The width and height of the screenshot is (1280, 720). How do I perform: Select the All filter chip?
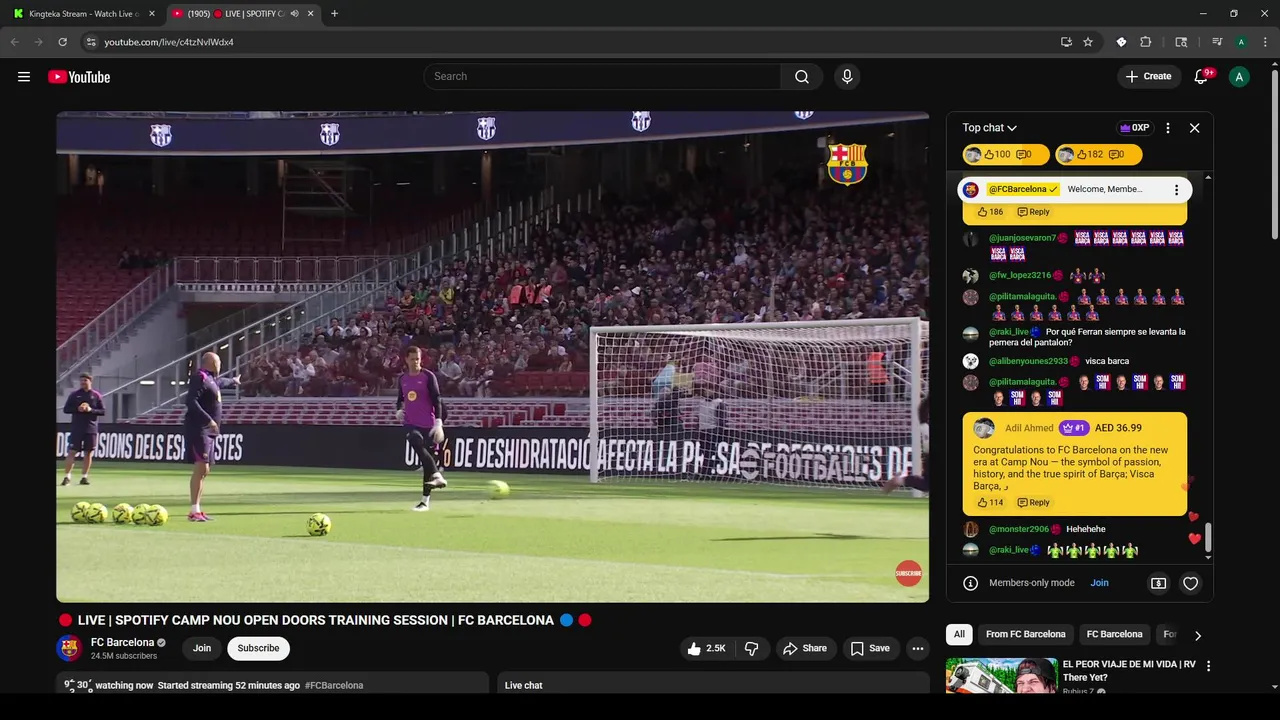click(959, 634)
